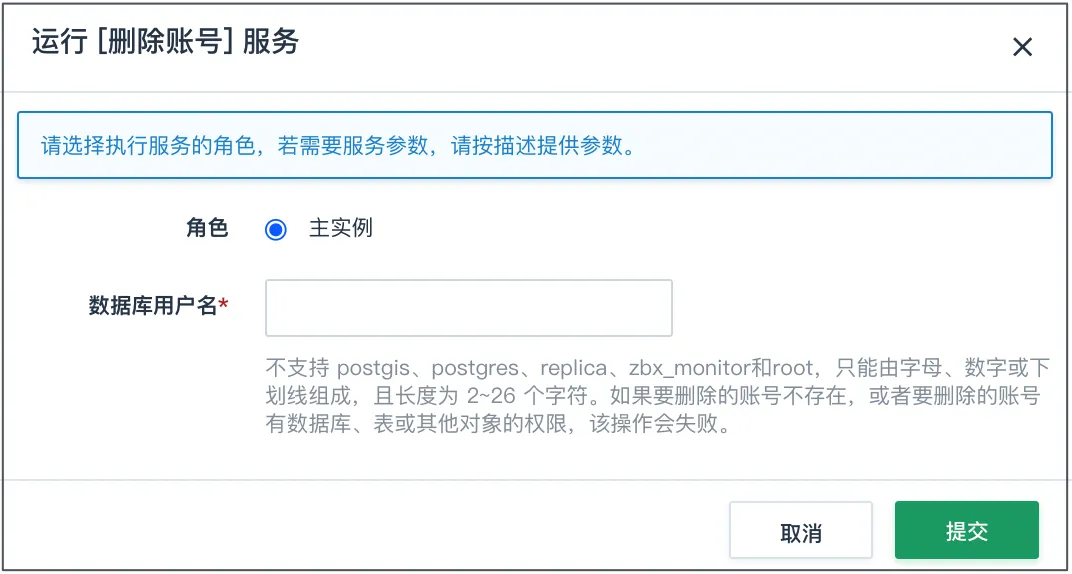Click the 角色 field label

(x=206, y=229)
